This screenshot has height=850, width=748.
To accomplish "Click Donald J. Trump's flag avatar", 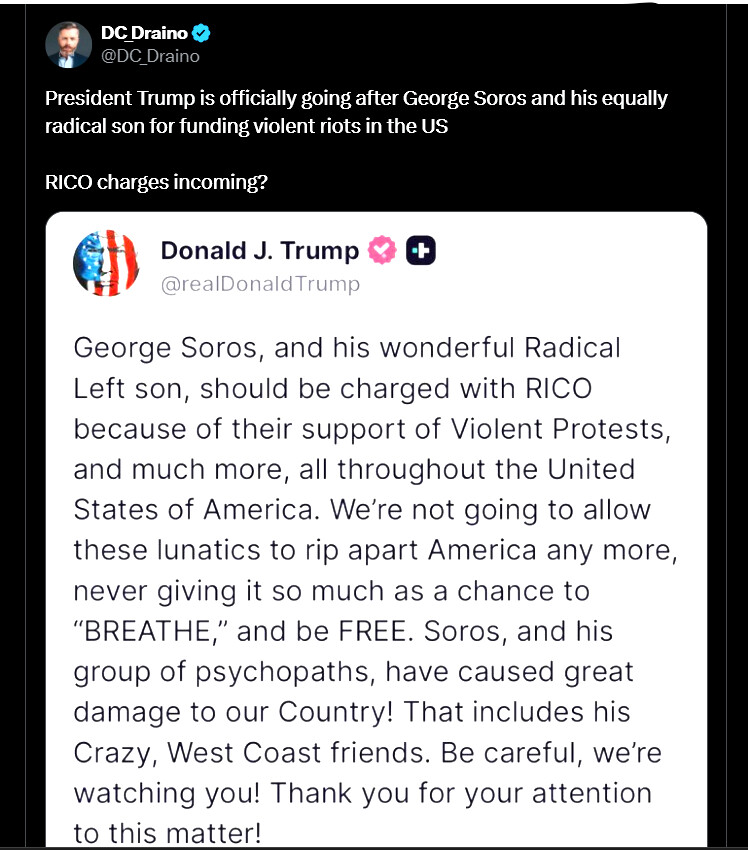I will (x=106, y=262).
